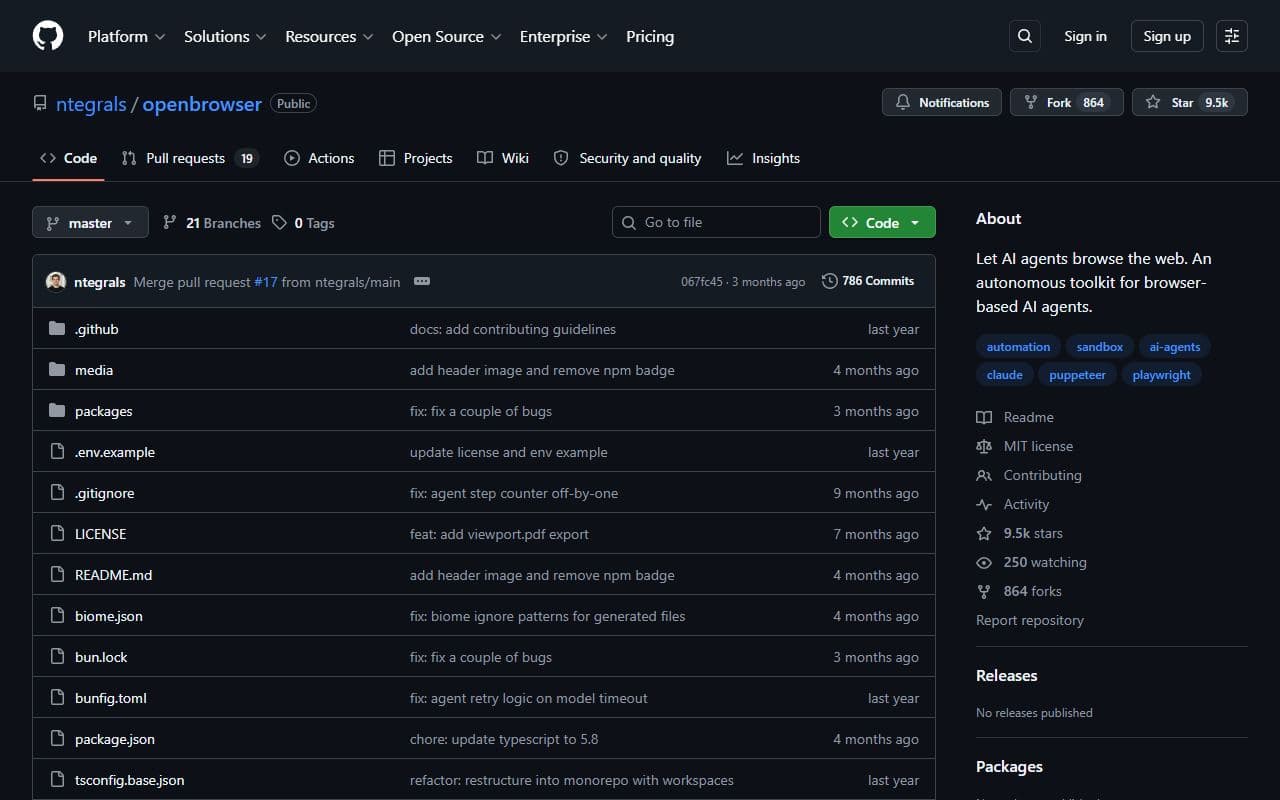1280x800 pixels.
Task: Open the appearance settings icon beside Sign up
Action: click(x=1232, y=36)
